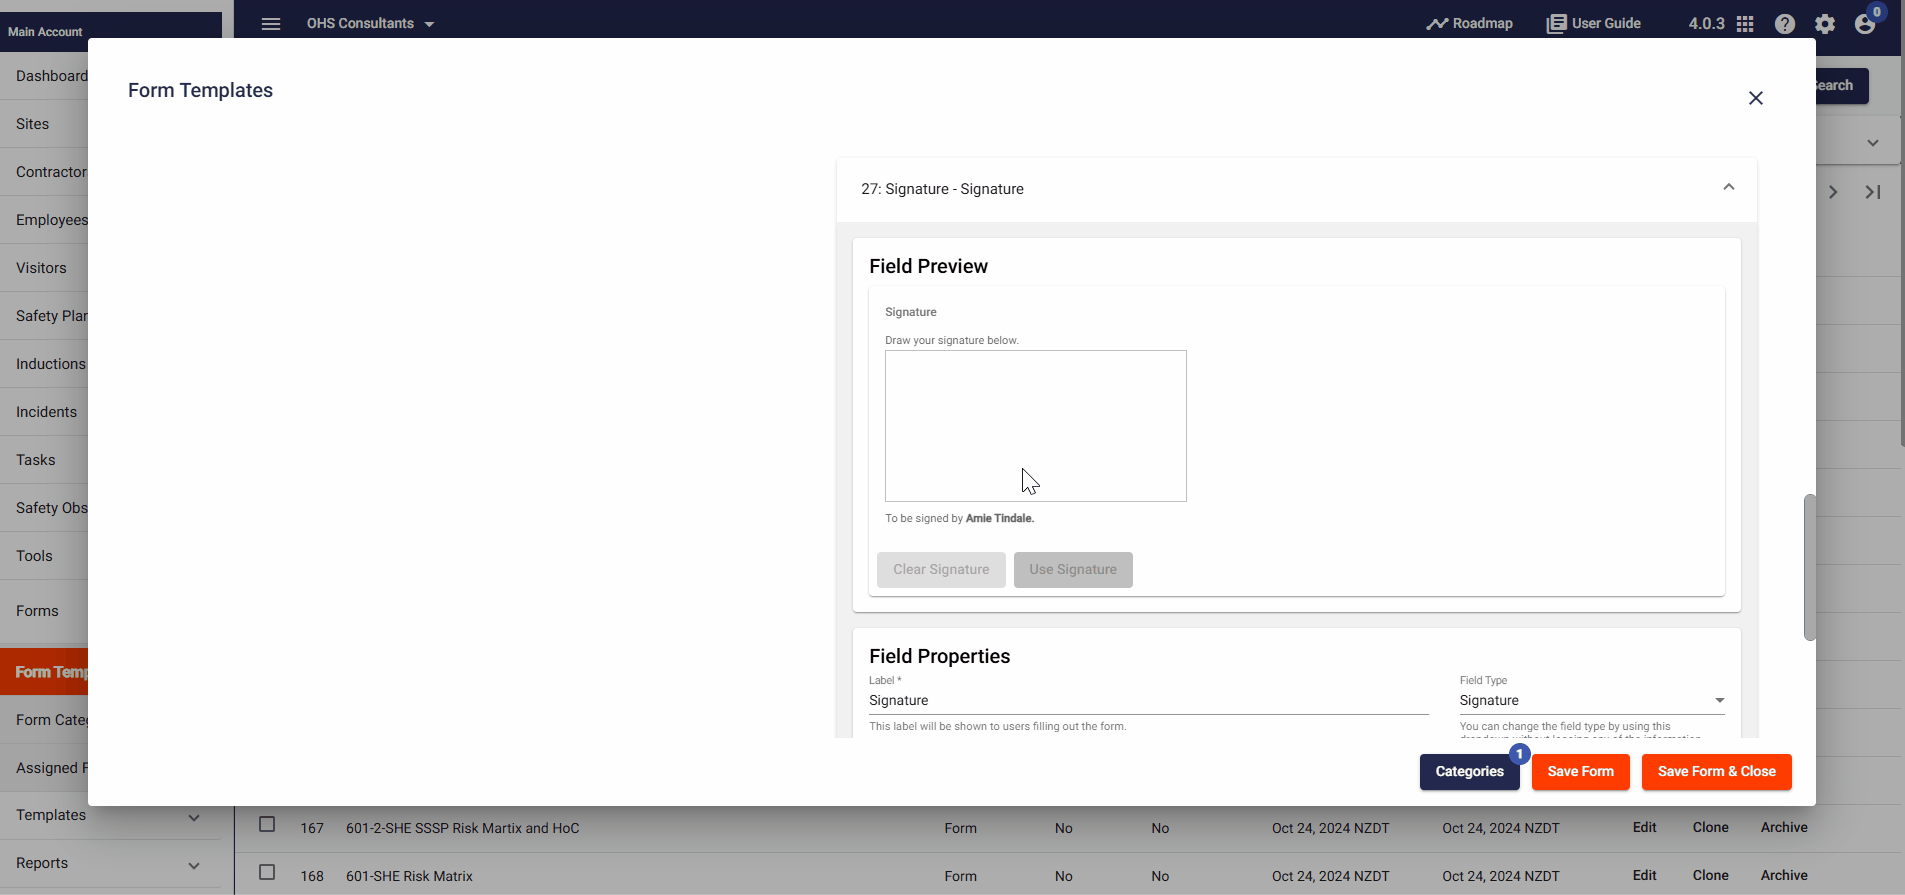Edit the Label input field
1905x895 pixels.
[1148, 701]
